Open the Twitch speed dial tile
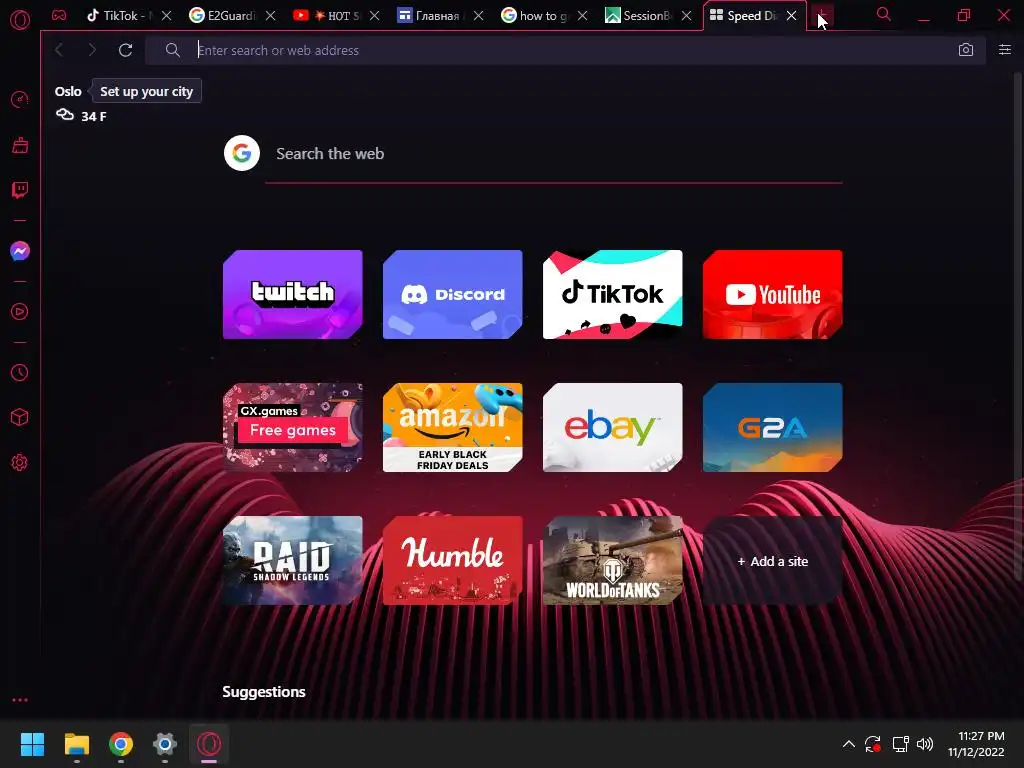Screen dimensions: 1024x768 (x=293, y=294)
